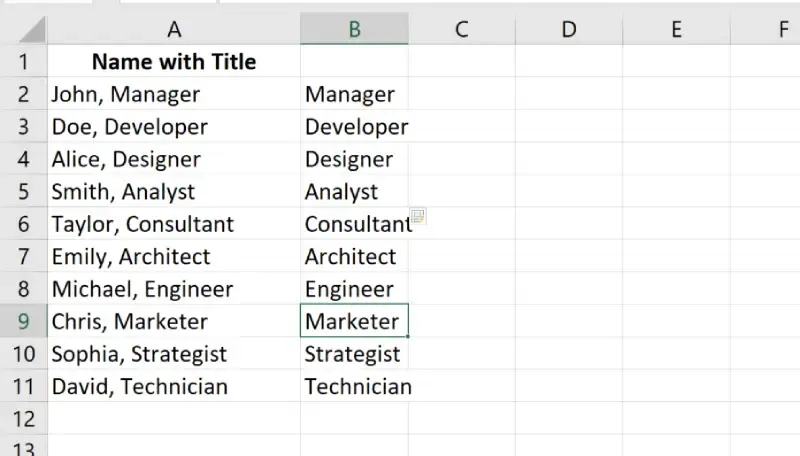
Task: Click the Select All corner triangle
Action: click(32, 30)
